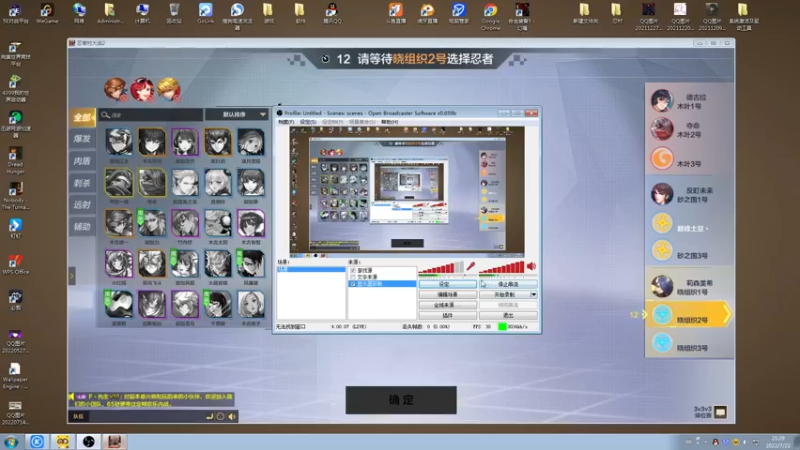Select the 爆发 category tab

(x=83, y=139)
